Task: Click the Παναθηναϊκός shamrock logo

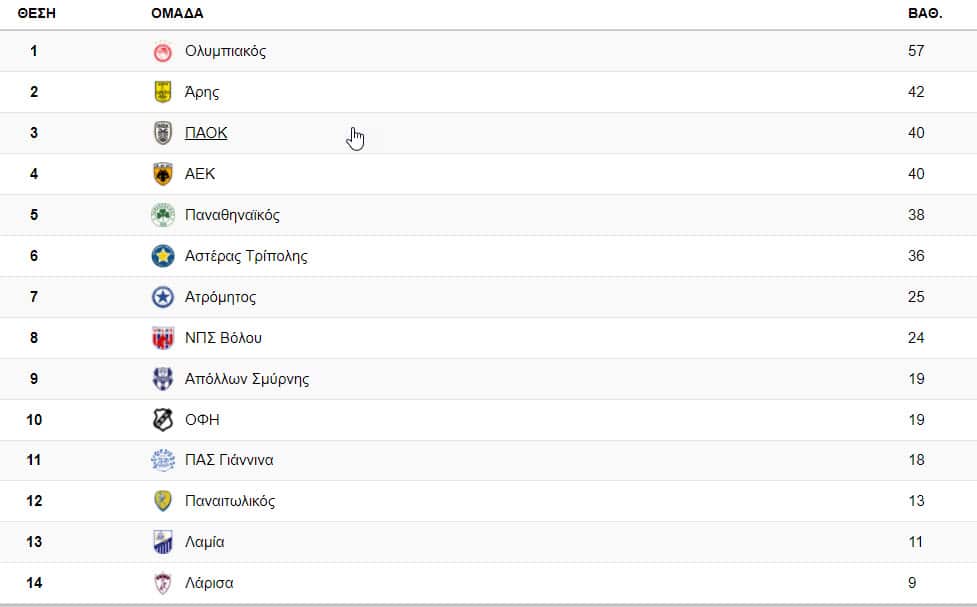Action: point(162,215)
